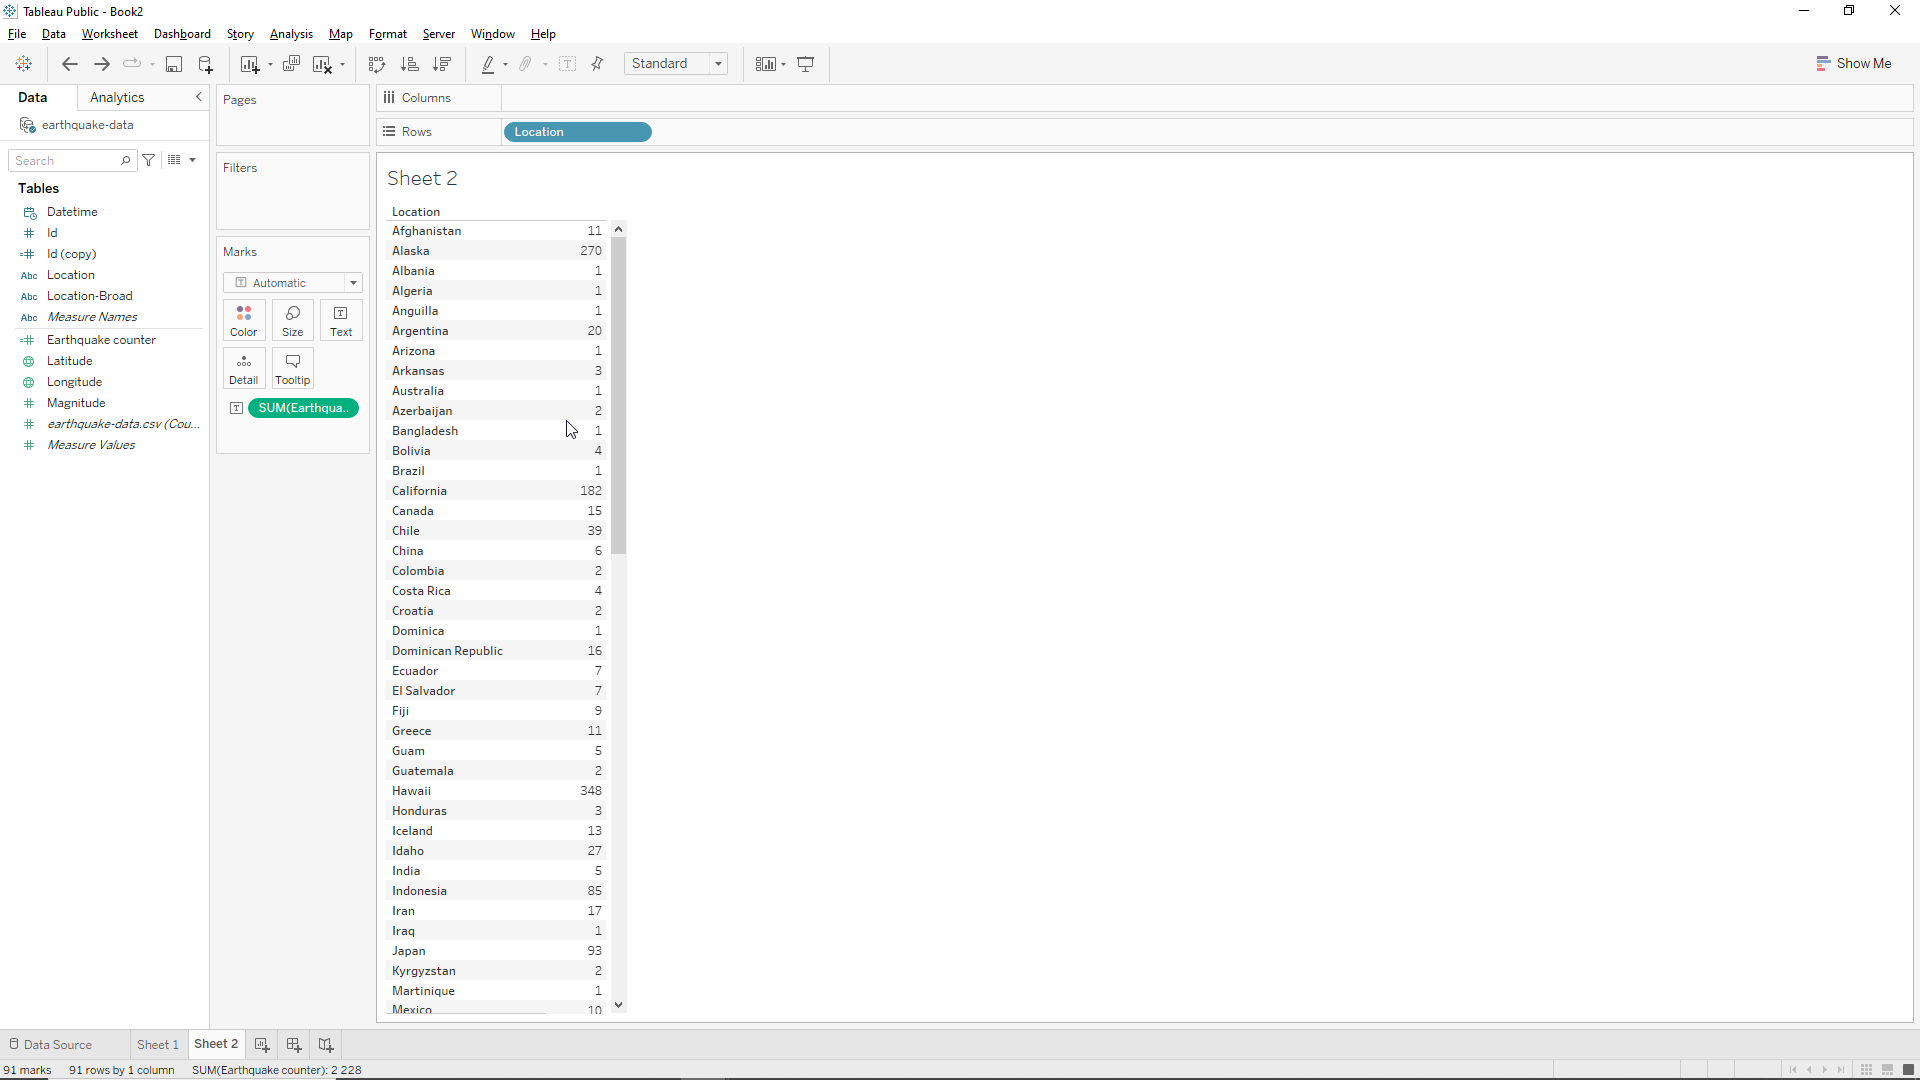Screen dimensions: 1920x1080
Task: Swap rows and columns
Action: tap(377, 64)
